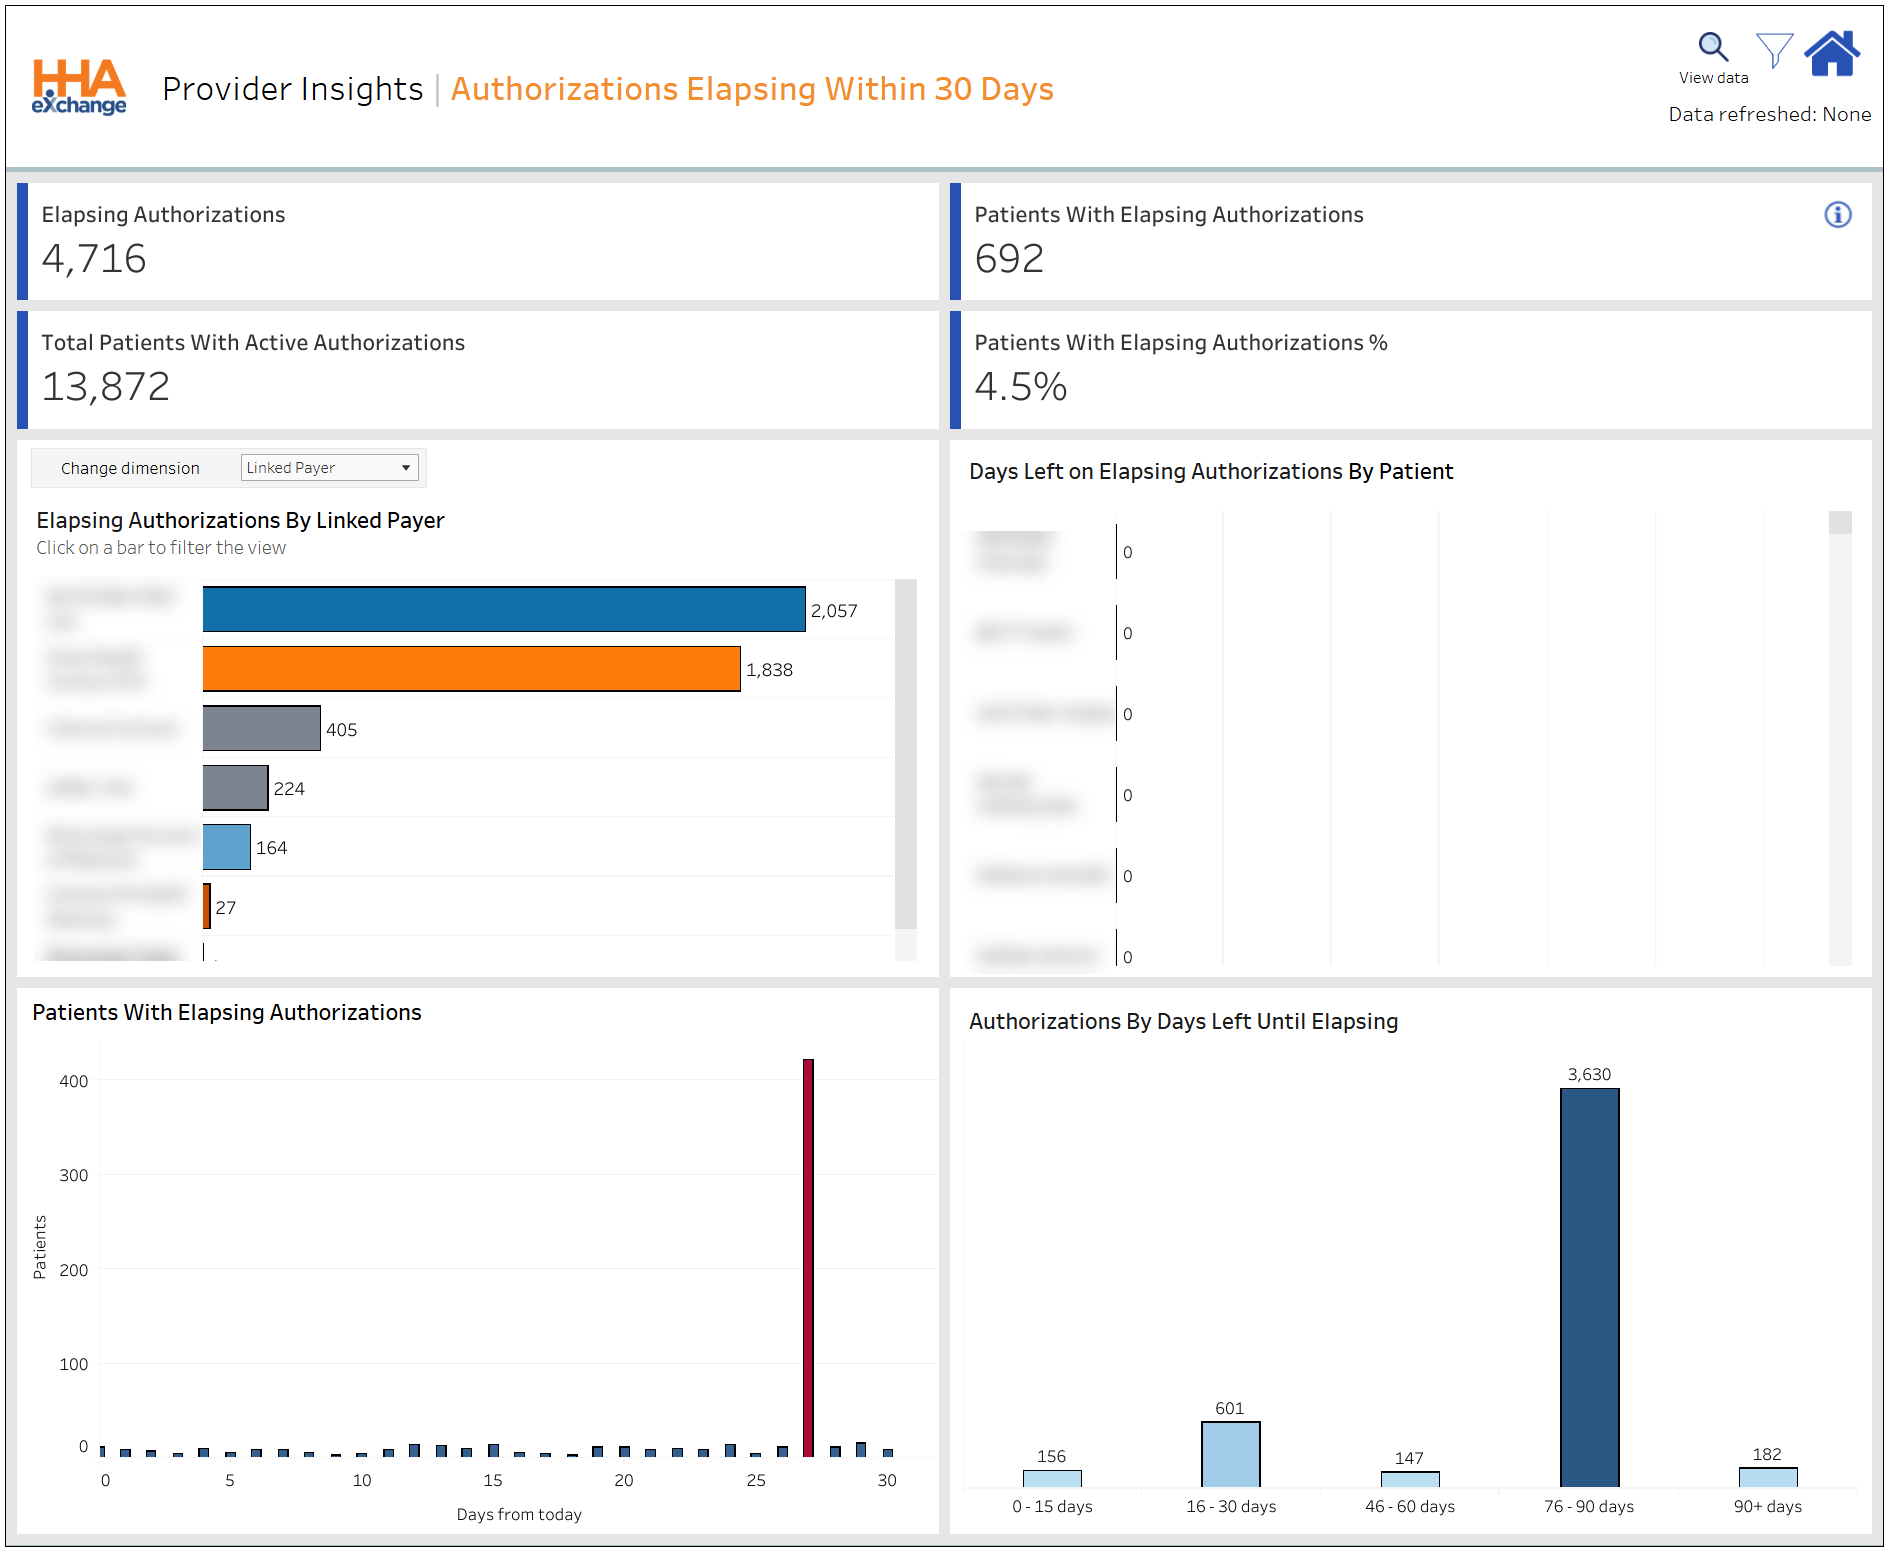Click the light blue 164 payer bar
The height and width of the screenshot is (1548, 1889).
tap(226, 847)
